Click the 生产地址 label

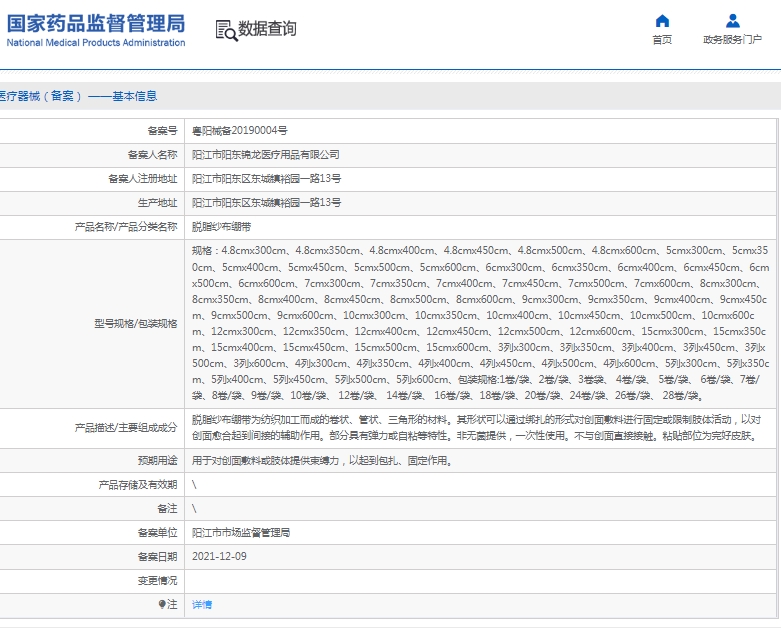157,202
